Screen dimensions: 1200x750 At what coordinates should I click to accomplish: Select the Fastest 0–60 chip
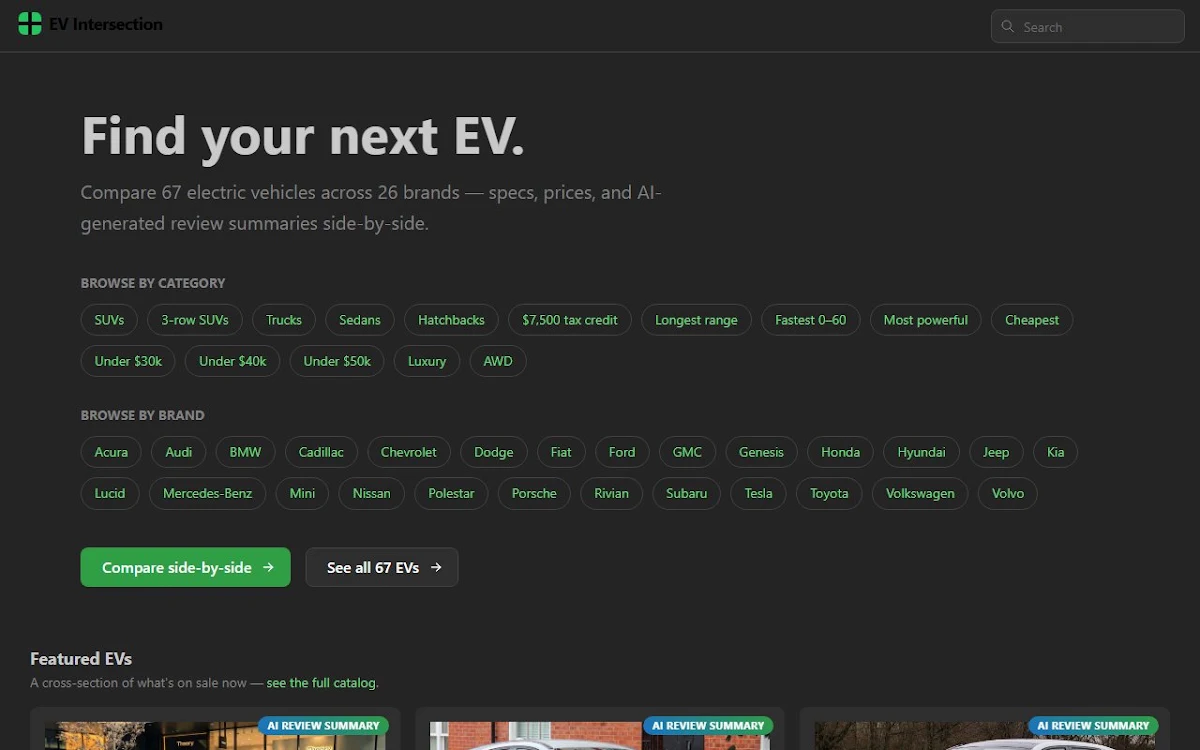click(x=810, y=320)
